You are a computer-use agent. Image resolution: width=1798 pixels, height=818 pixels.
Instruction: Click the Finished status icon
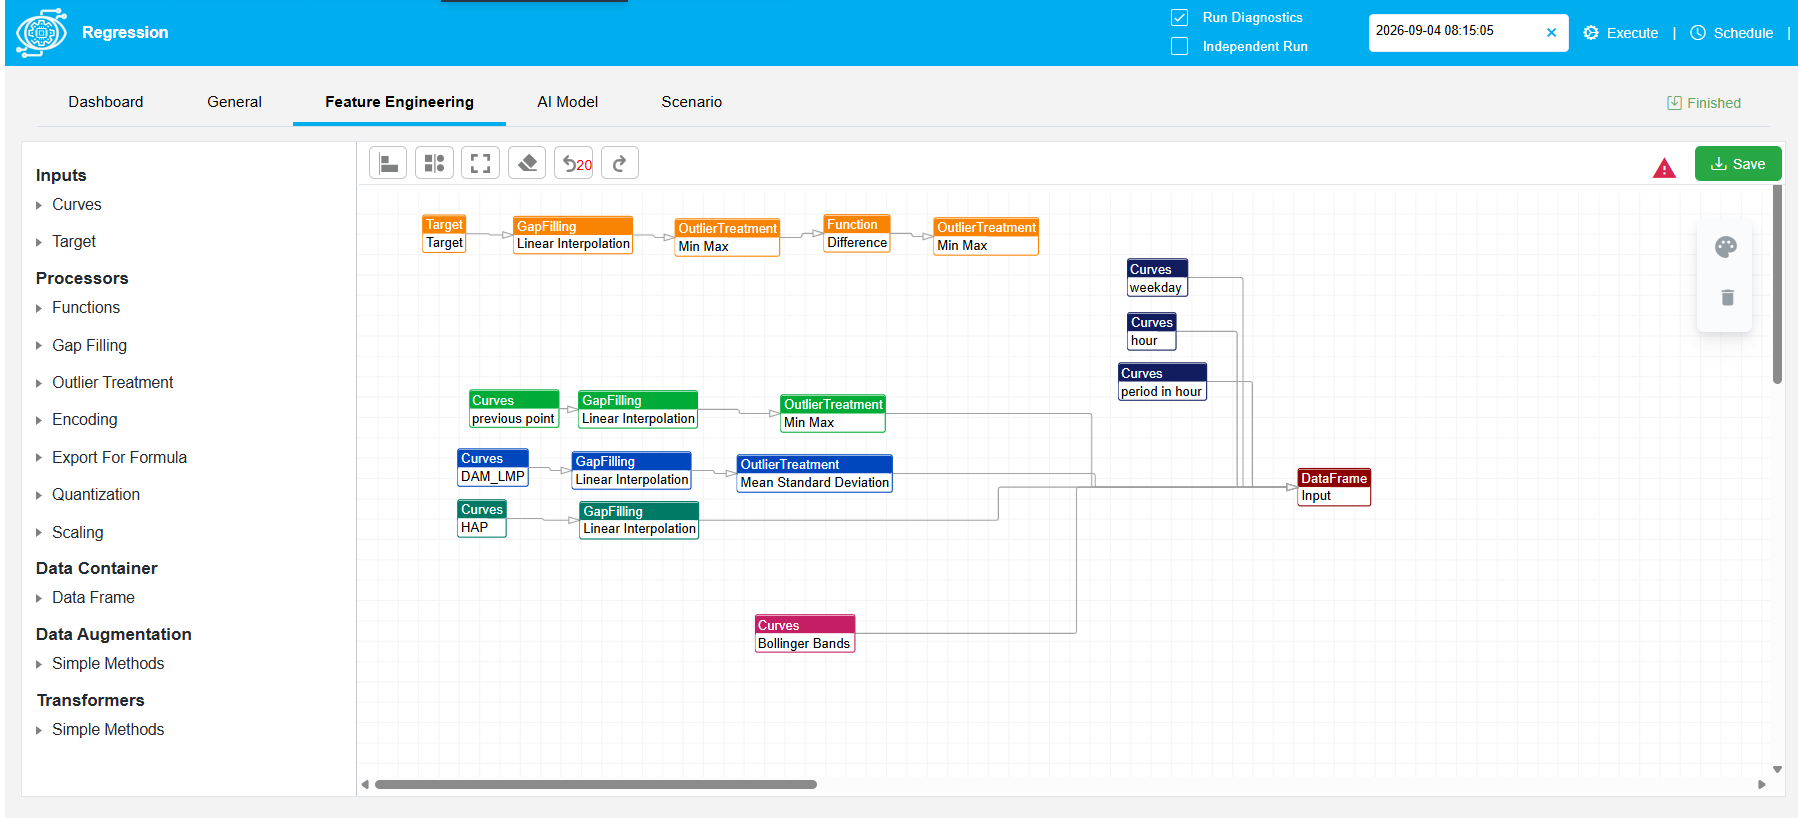(1674, 103)
